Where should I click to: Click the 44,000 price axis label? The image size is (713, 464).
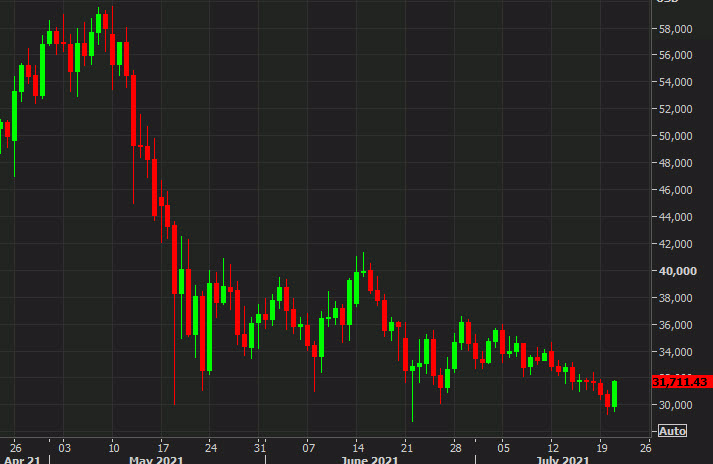675,217
